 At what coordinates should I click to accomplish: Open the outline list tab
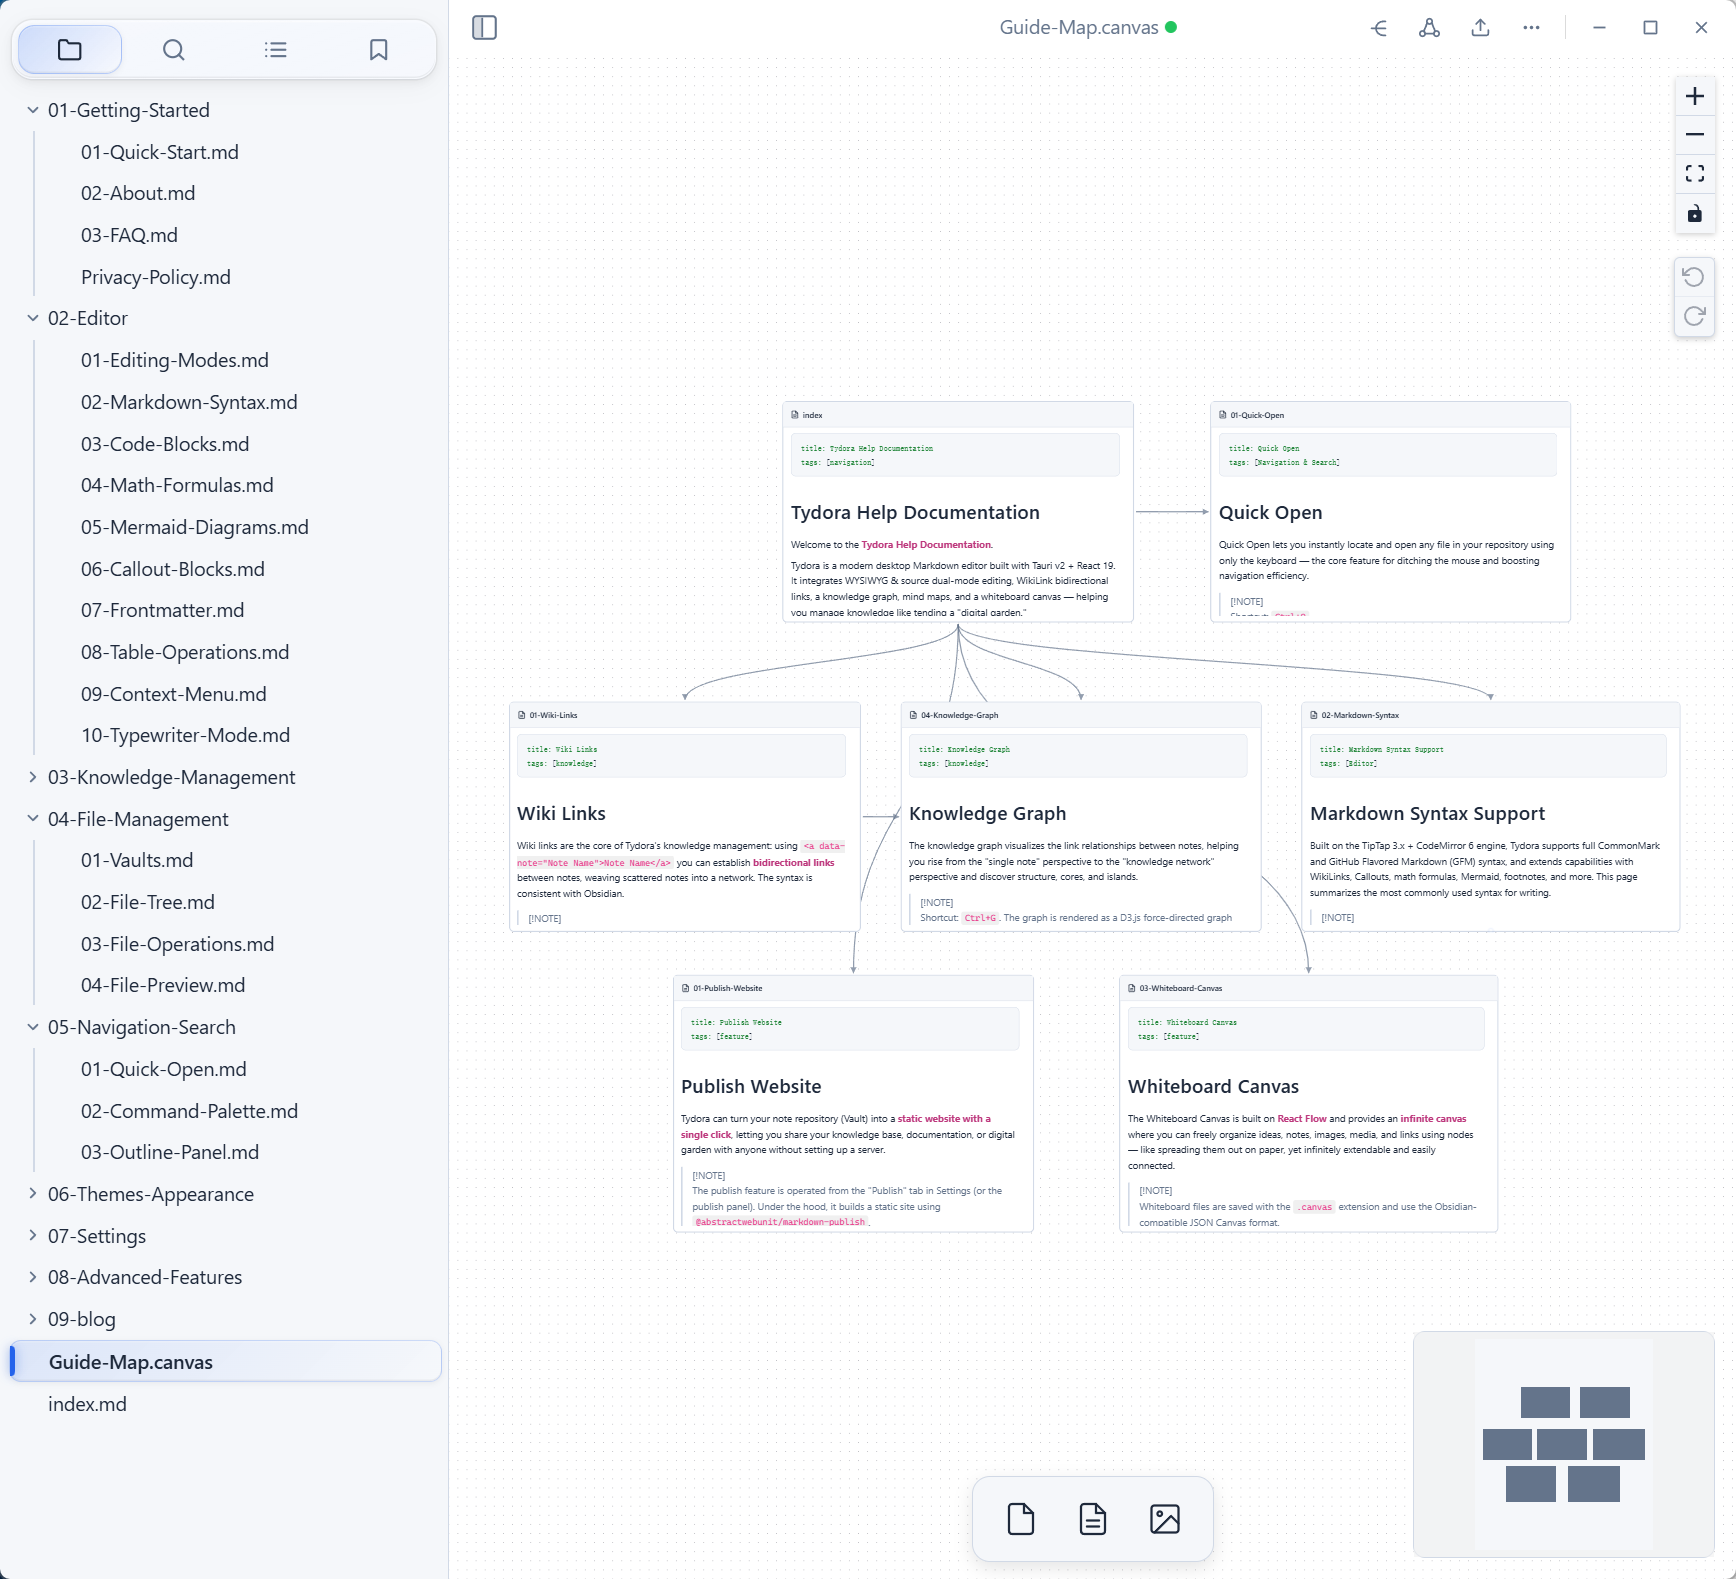(276, 50)
